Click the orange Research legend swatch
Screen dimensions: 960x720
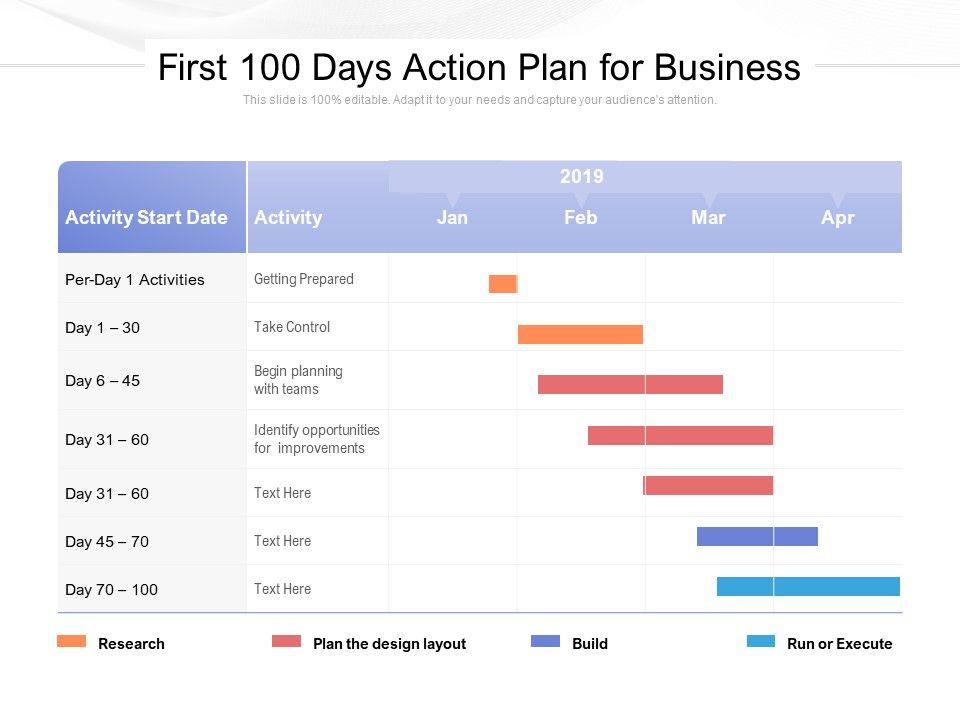tap(71, 641)
